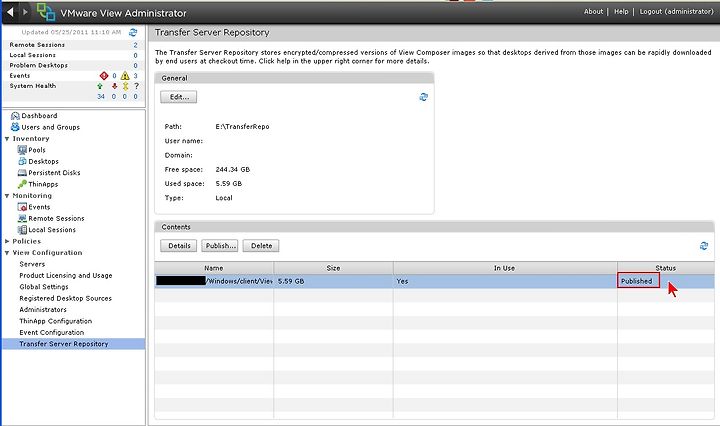The height and width of the screenshot is (426, 720).
Task: Sort by the Status column header
Action: tap(666, 268)
